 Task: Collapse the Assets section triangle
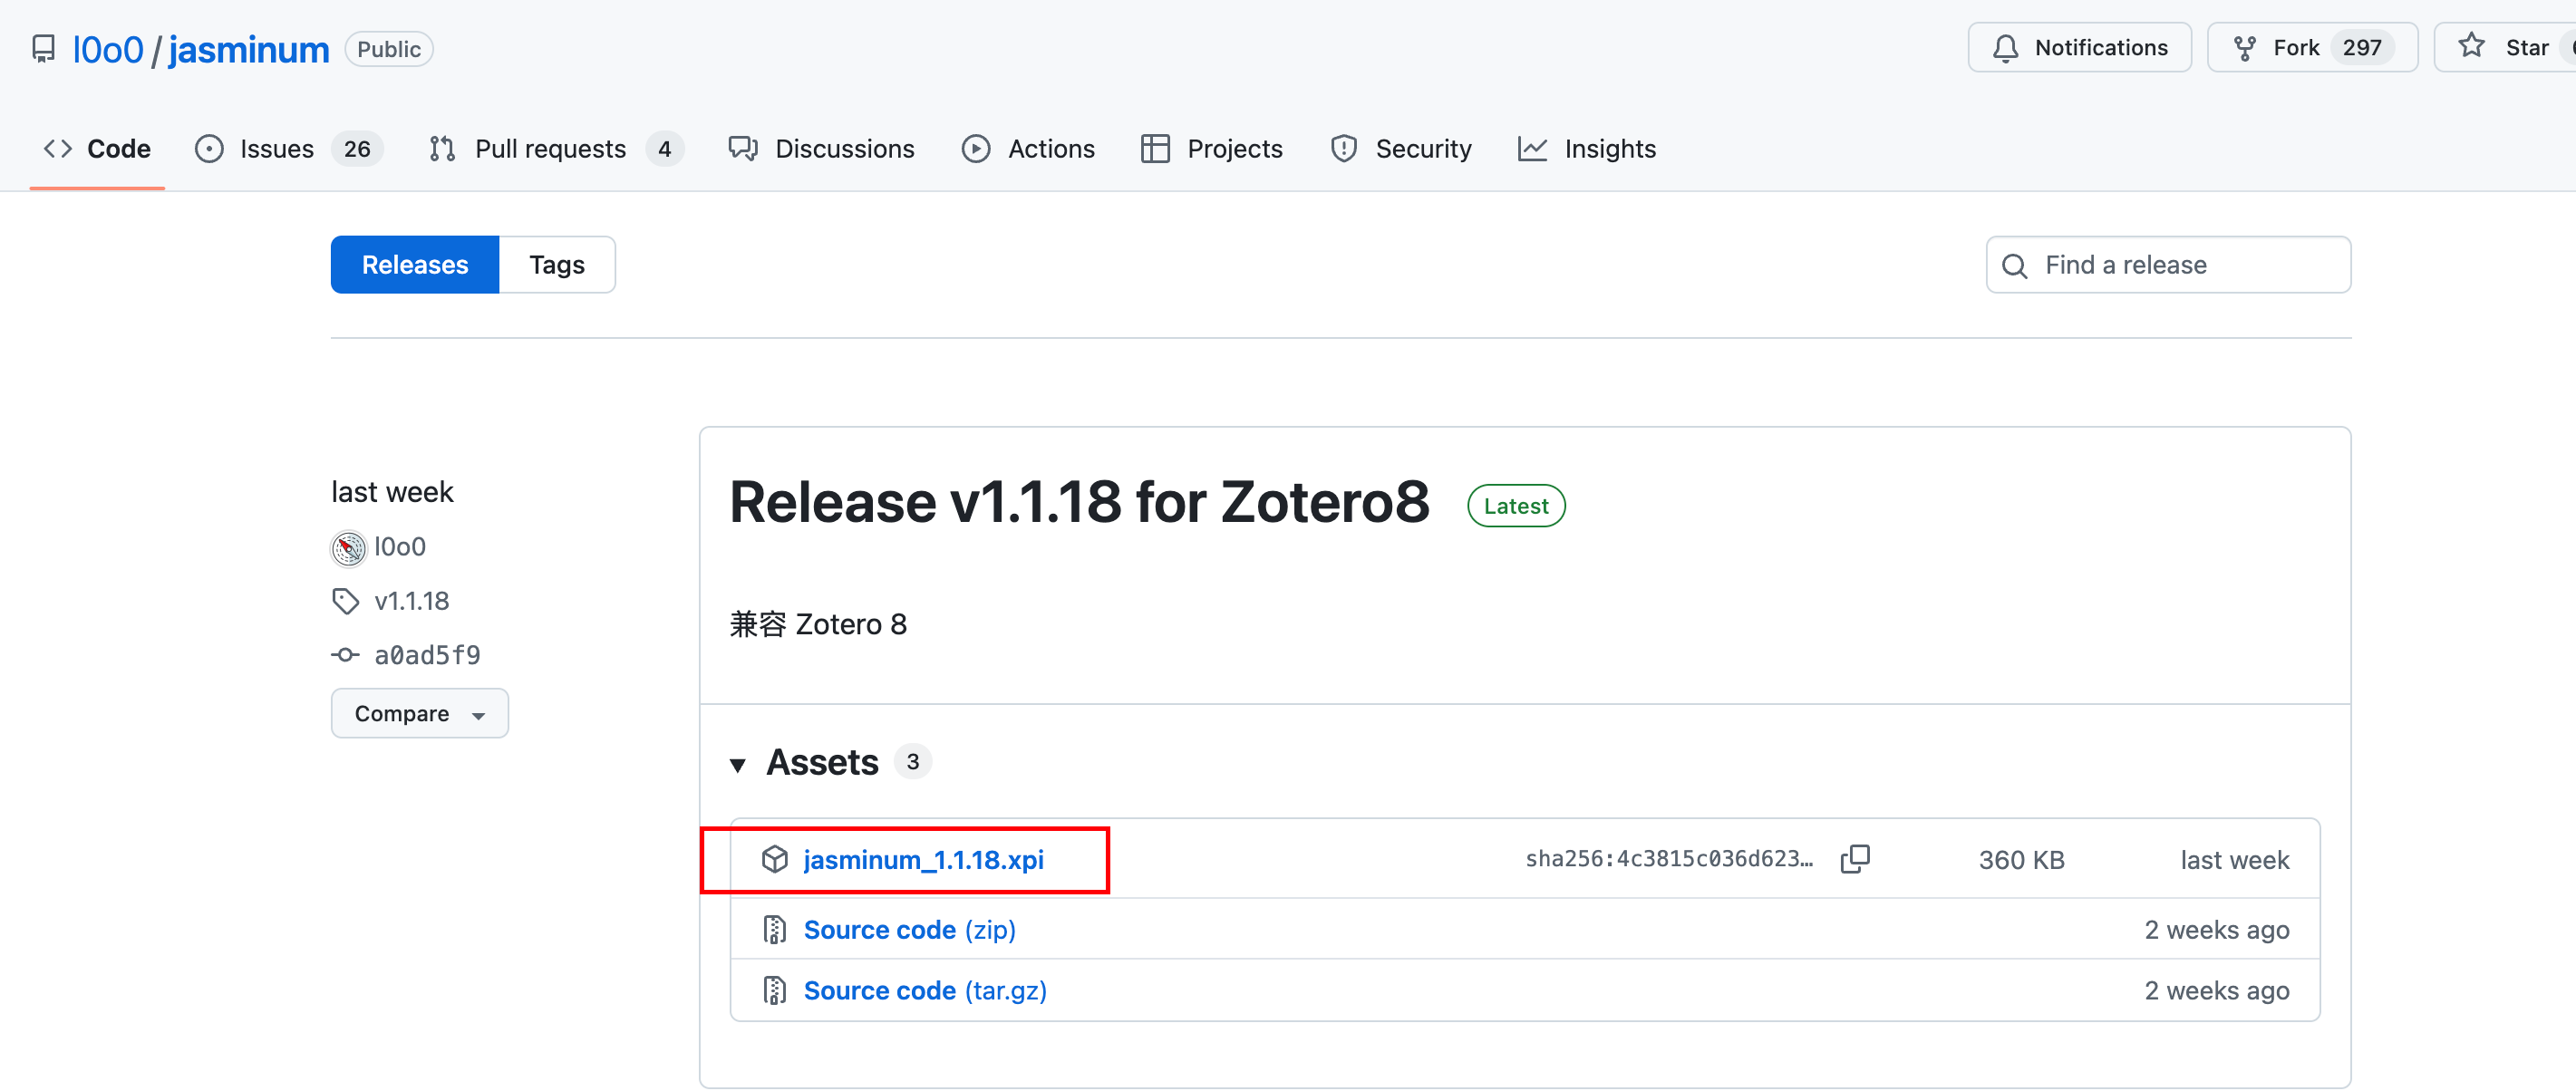tap(738, 764)
